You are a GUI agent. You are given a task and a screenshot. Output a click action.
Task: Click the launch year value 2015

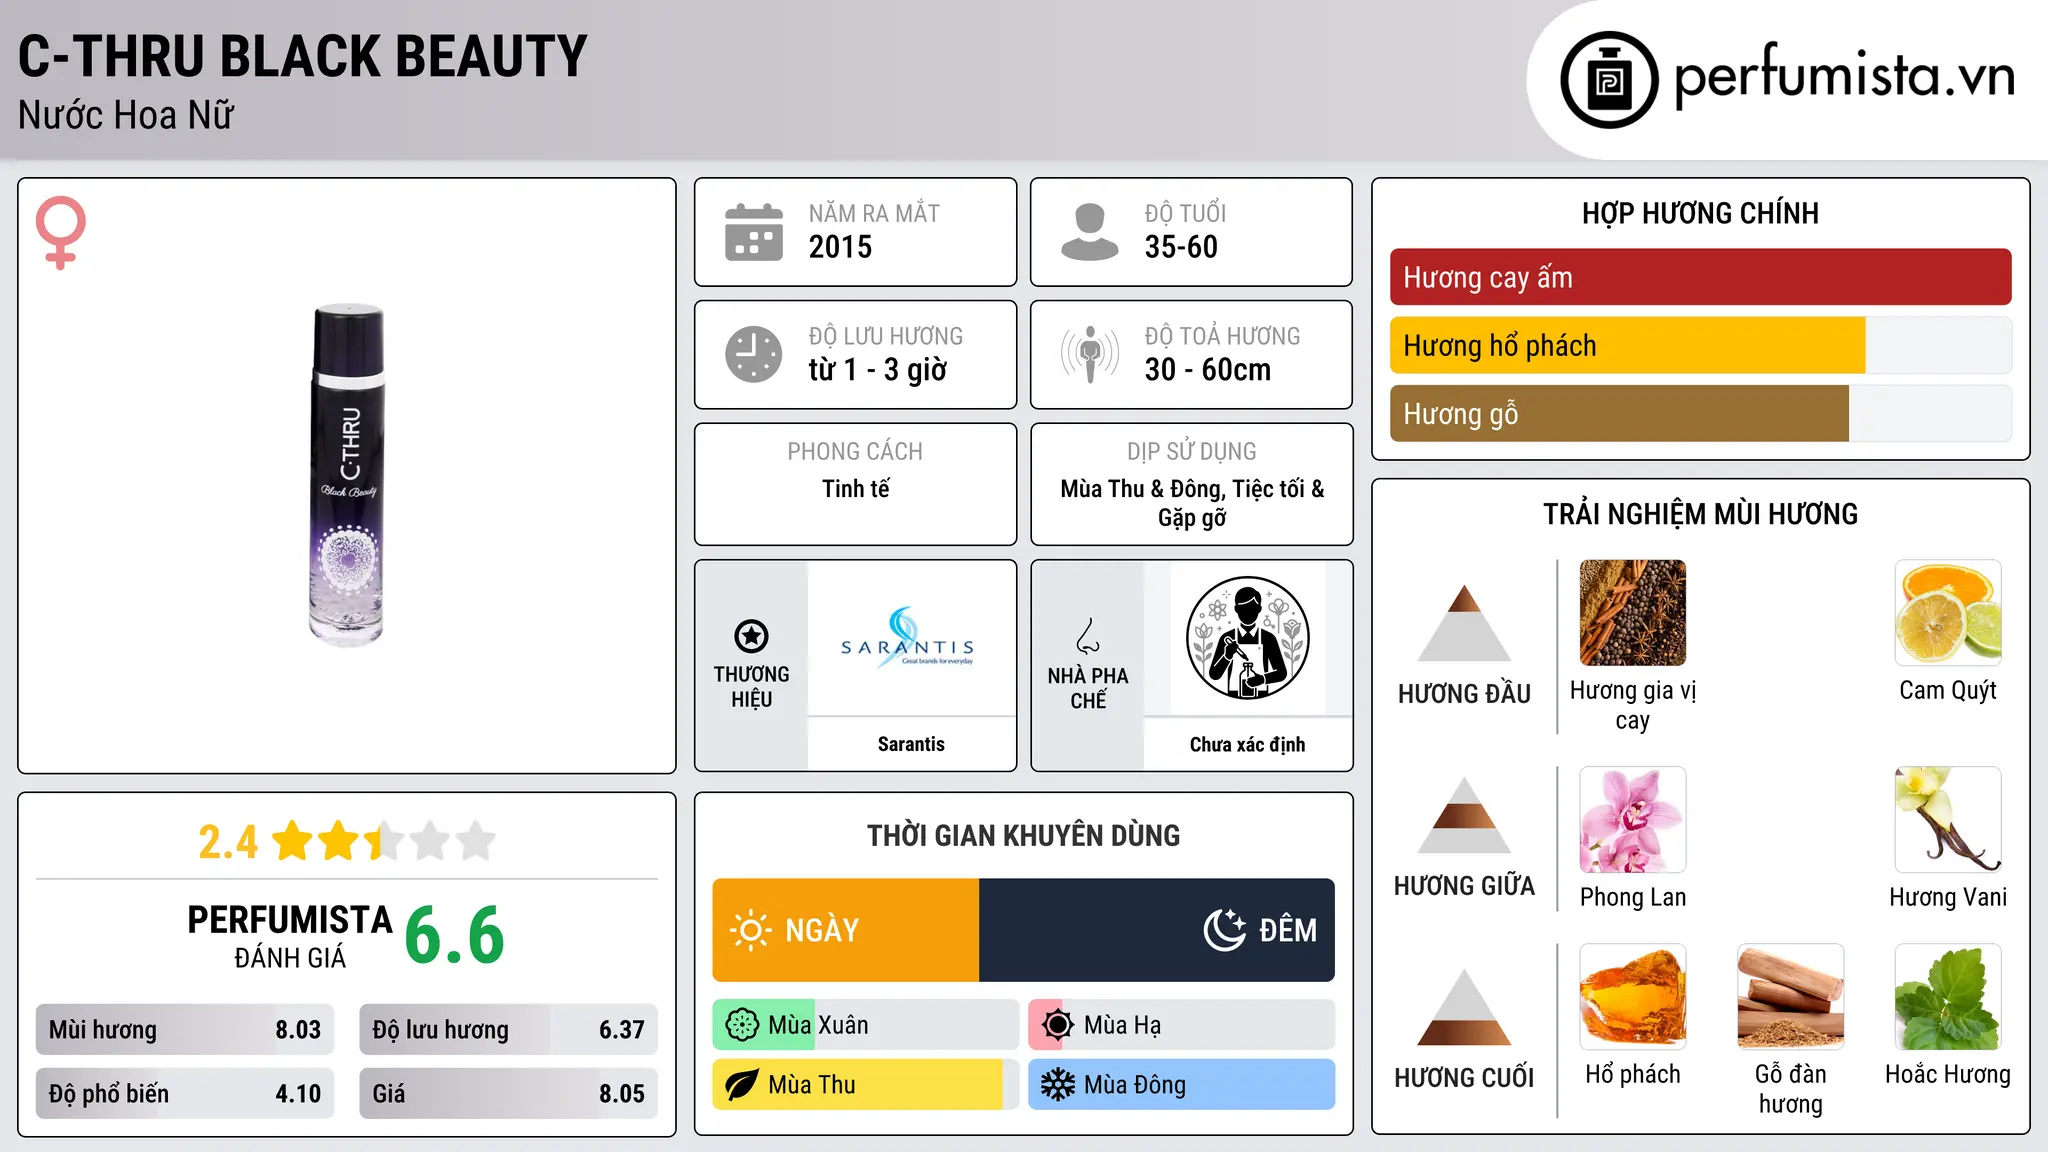pyautogui.click(x=840, y=247)
